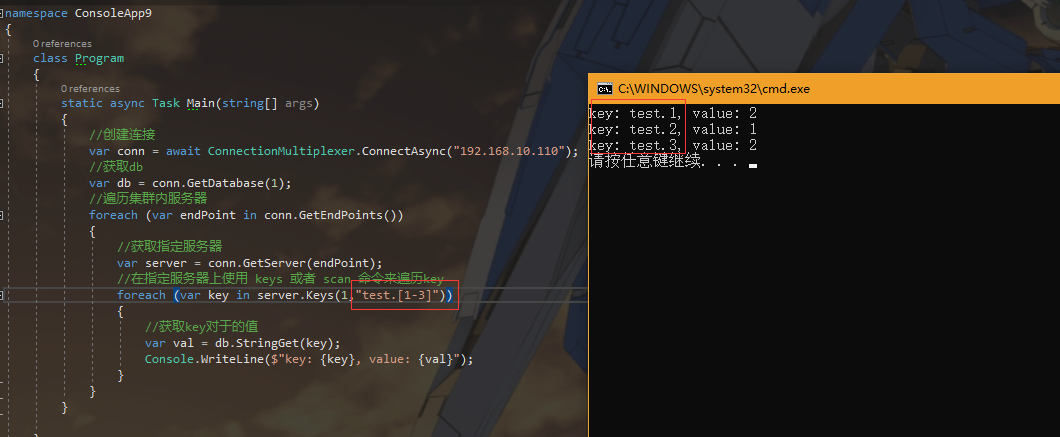Screen dimensions: 1060x437
Task: Click the 'Console' class in WriteLine statement
Action: (x=169, y=359)
